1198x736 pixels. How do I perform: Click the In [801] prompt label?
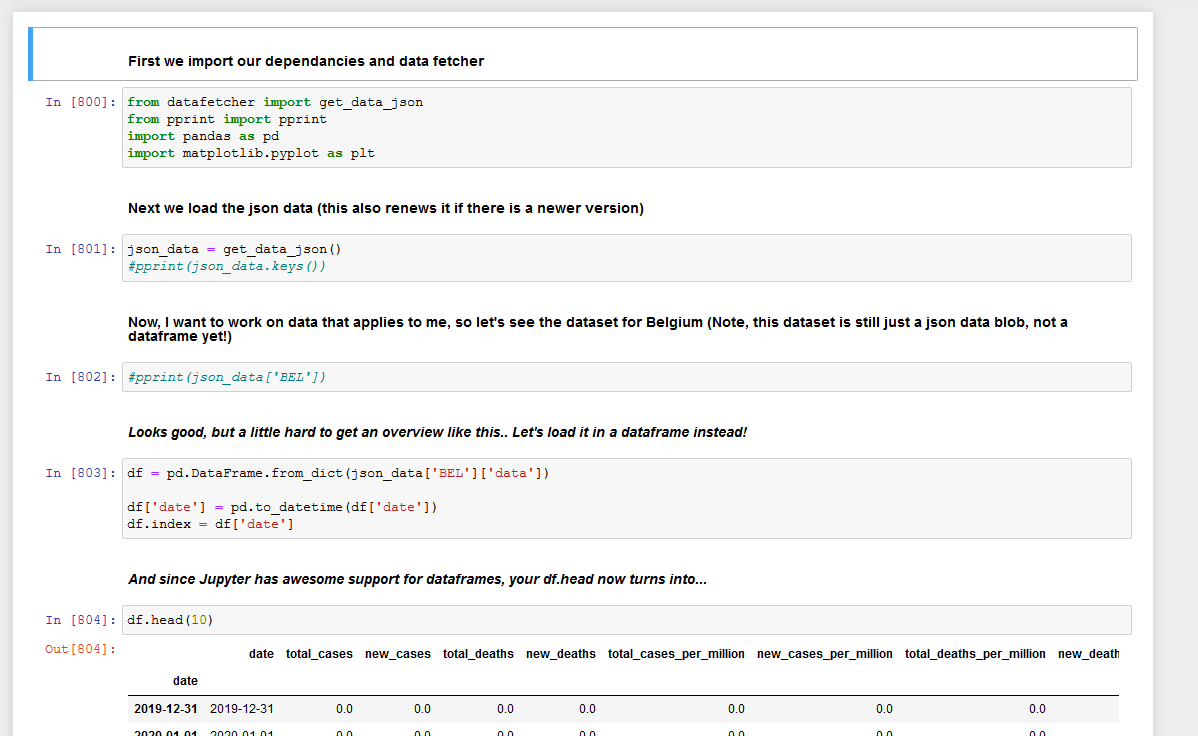point(81,249)
